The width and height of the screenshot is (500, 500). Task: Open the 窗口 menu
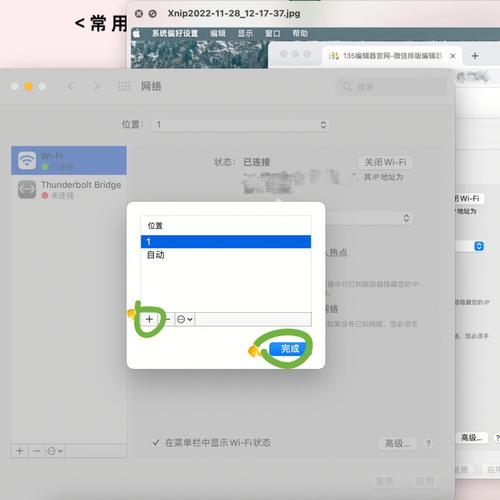(x=272, y=33)
